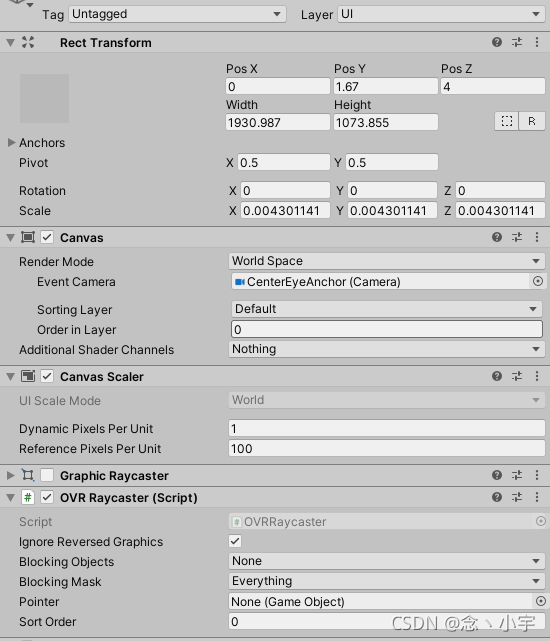Click the Pivot Y field
550x641 pixels.
392,162
